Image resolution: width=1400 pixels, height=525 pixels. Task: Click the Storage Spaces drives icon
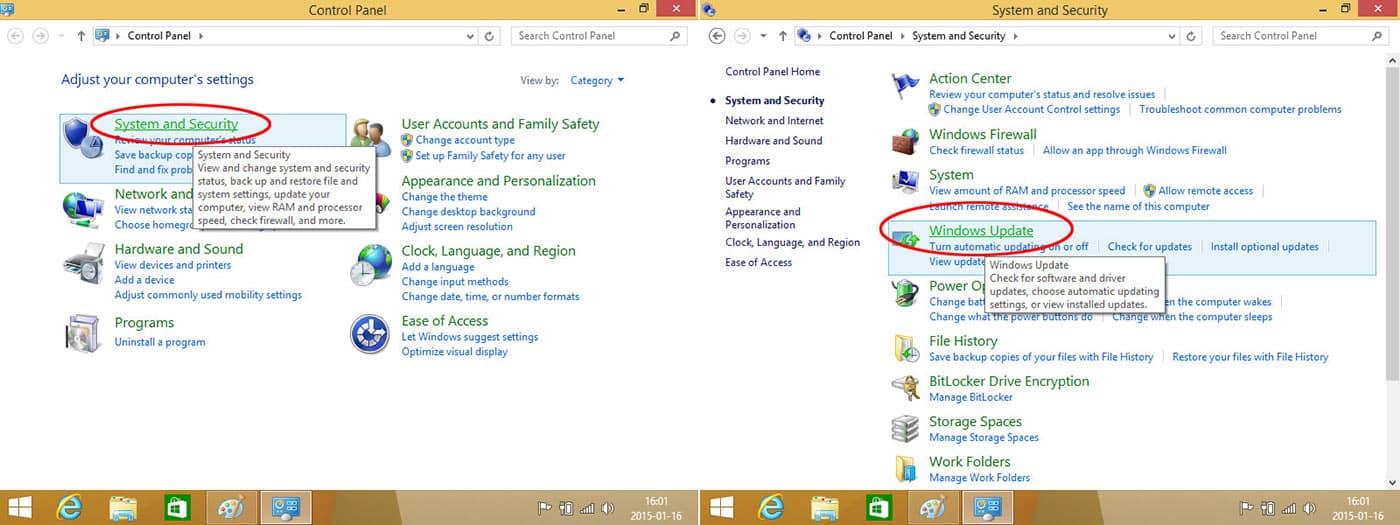906,428
